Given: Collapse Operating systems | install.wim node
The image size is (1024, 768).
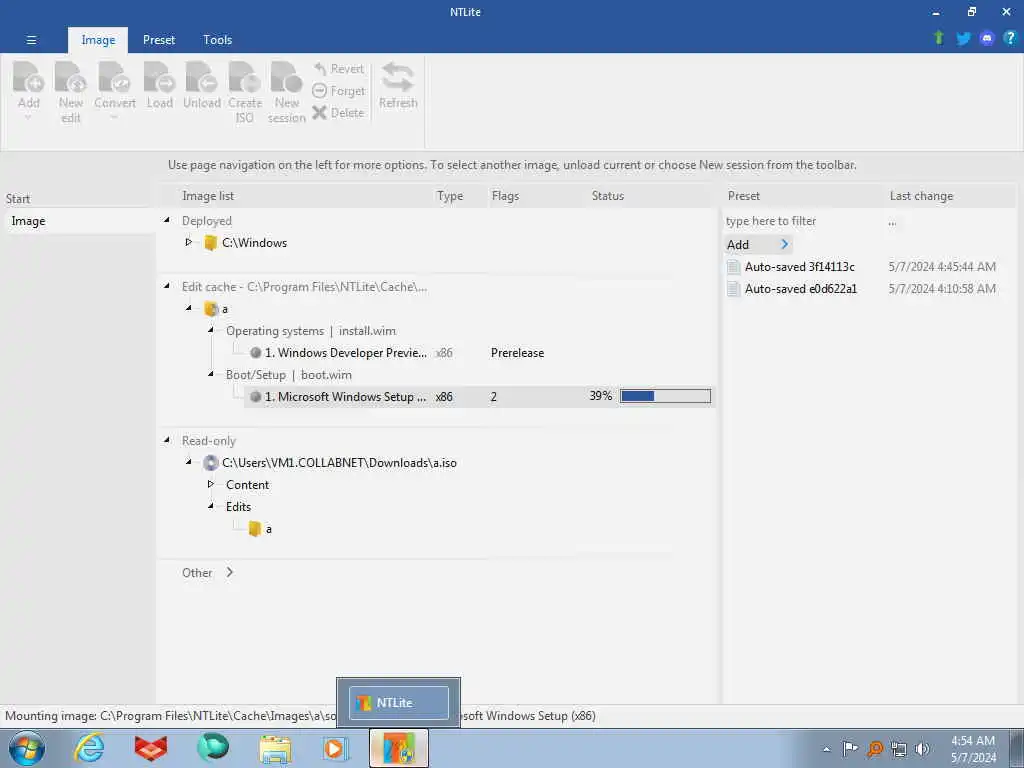Looking at the screenshot, I should [211, 330].
